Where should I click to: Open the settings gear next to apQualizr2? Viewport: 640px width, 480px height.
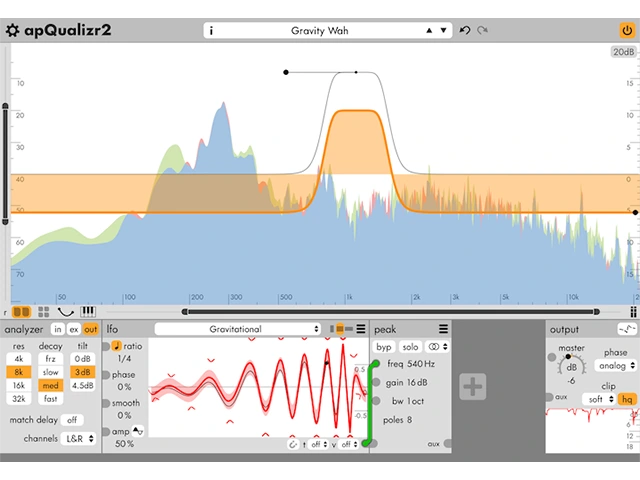(x=12, y=31)
